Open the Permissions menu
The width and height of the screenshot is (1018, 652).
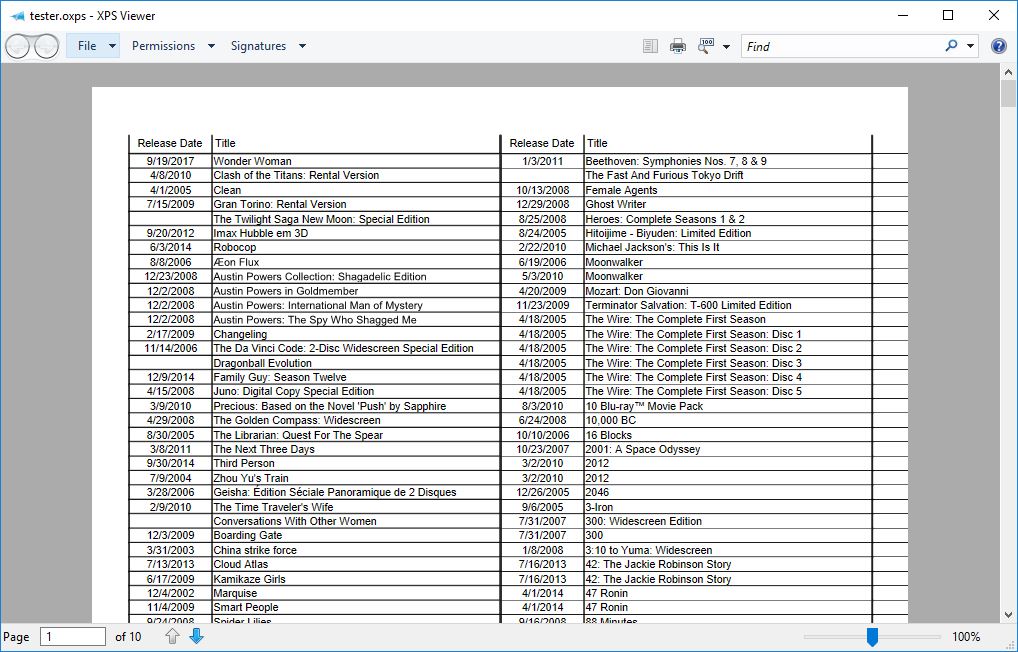[x=164, y=46]
